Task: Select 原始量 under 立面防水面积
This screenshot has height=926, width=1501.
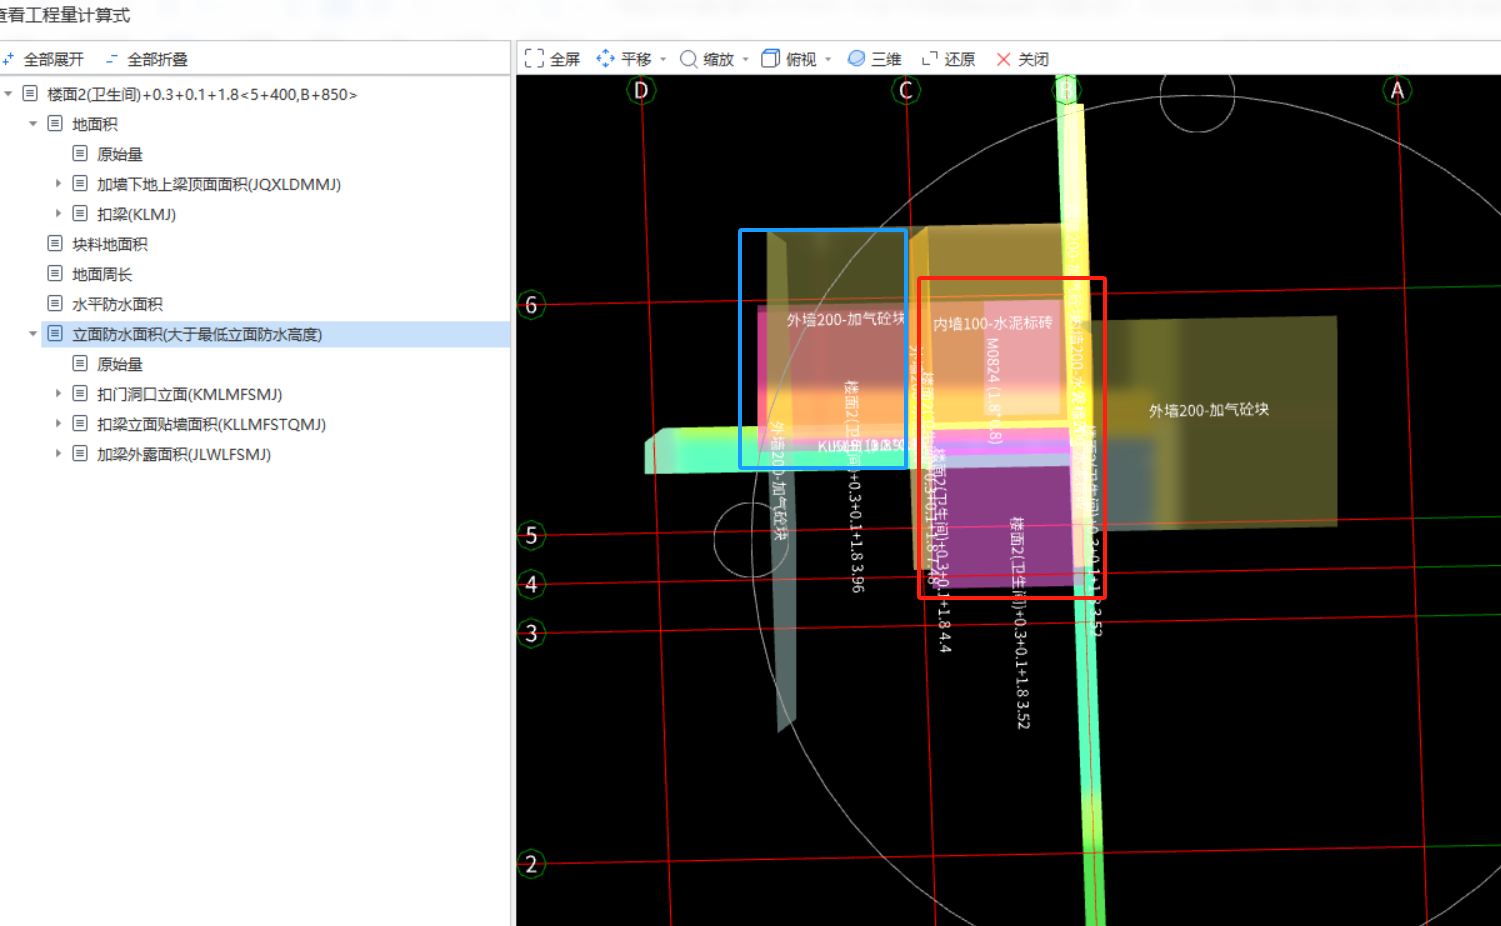Action: point(120,364)
